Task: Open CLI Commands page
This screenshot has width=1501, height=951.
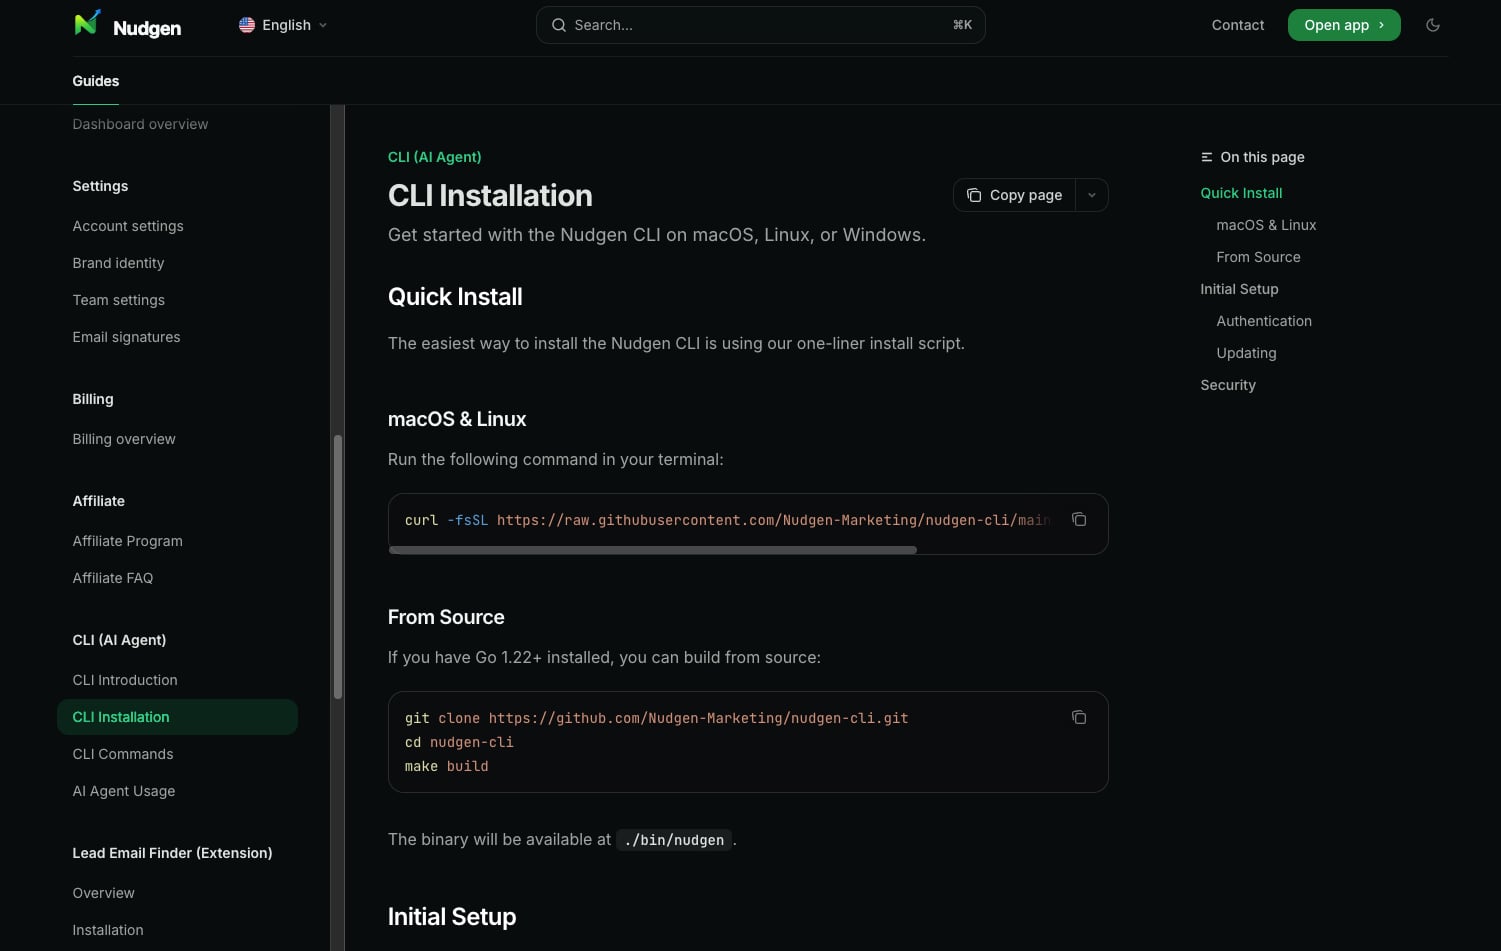Action: 123,754
